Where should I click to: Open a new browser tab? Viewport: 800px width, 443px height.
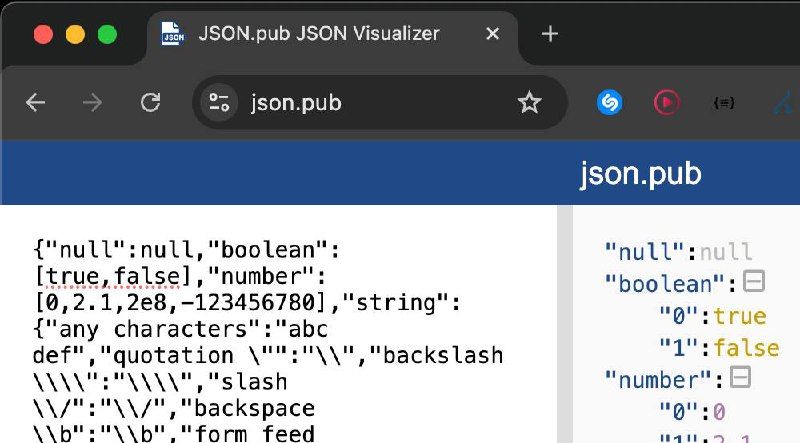tap(549, 34)
